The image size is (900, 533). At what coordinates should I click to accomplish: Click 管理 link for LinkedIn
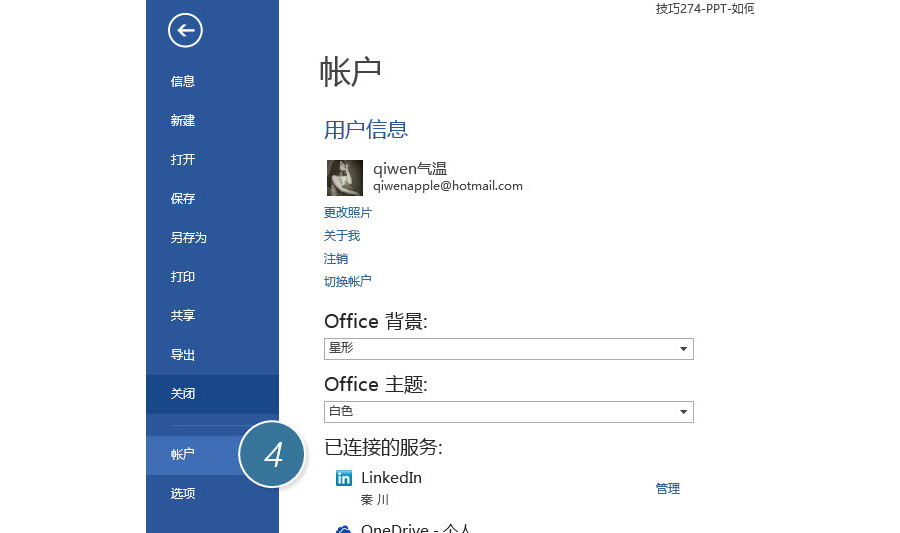click(x=668, y=488)
